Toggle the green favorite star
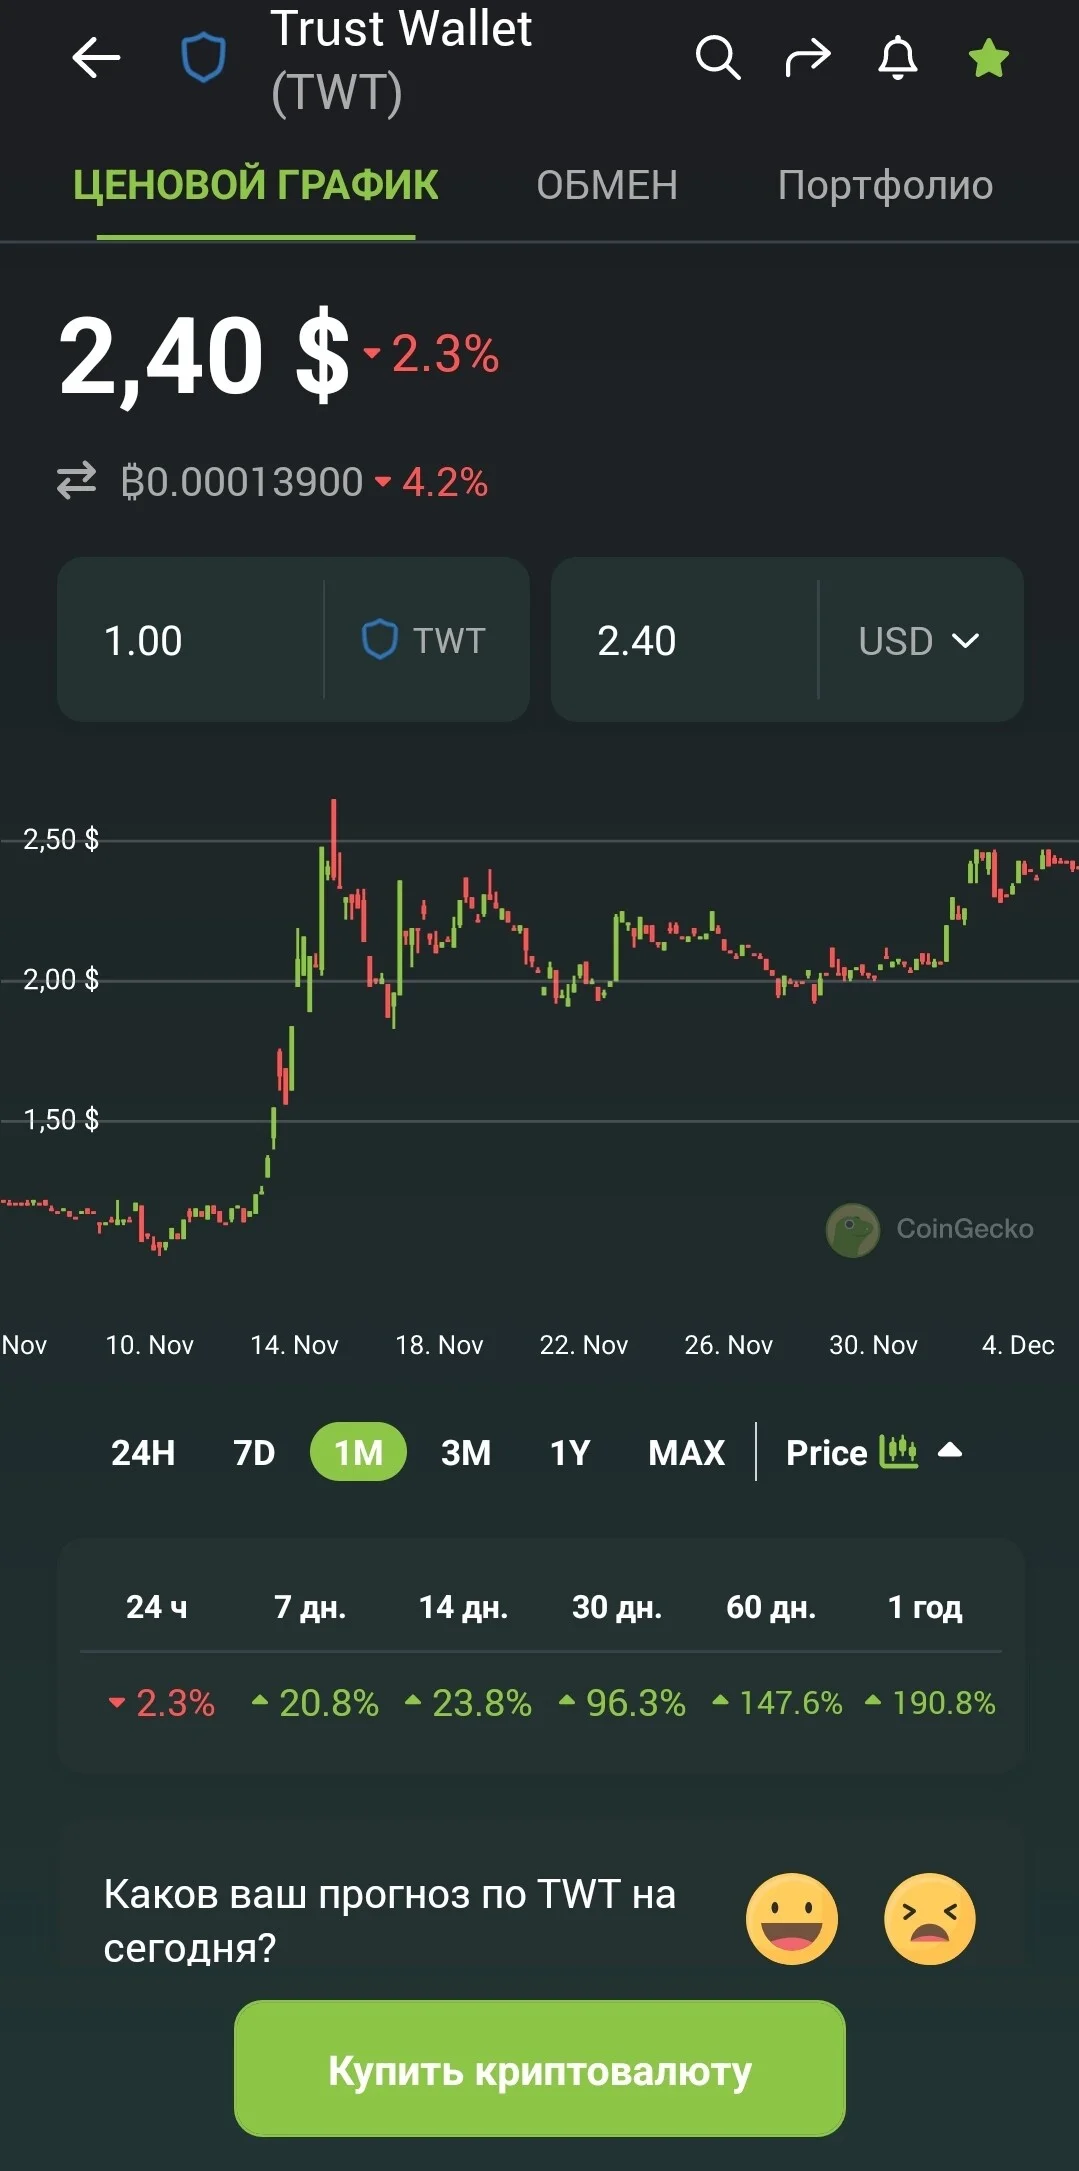Screen dimensions: 1079x2171 [x=989, y=58]
